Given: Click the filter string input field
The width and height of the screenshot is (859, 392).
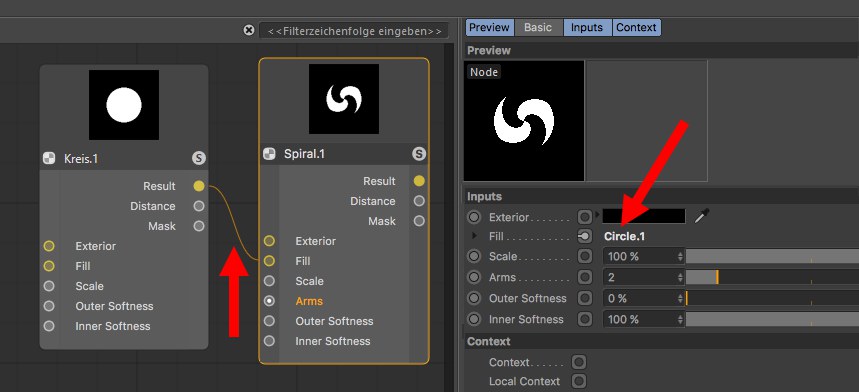Looking at the screenshot, I should tap(354, 31).
